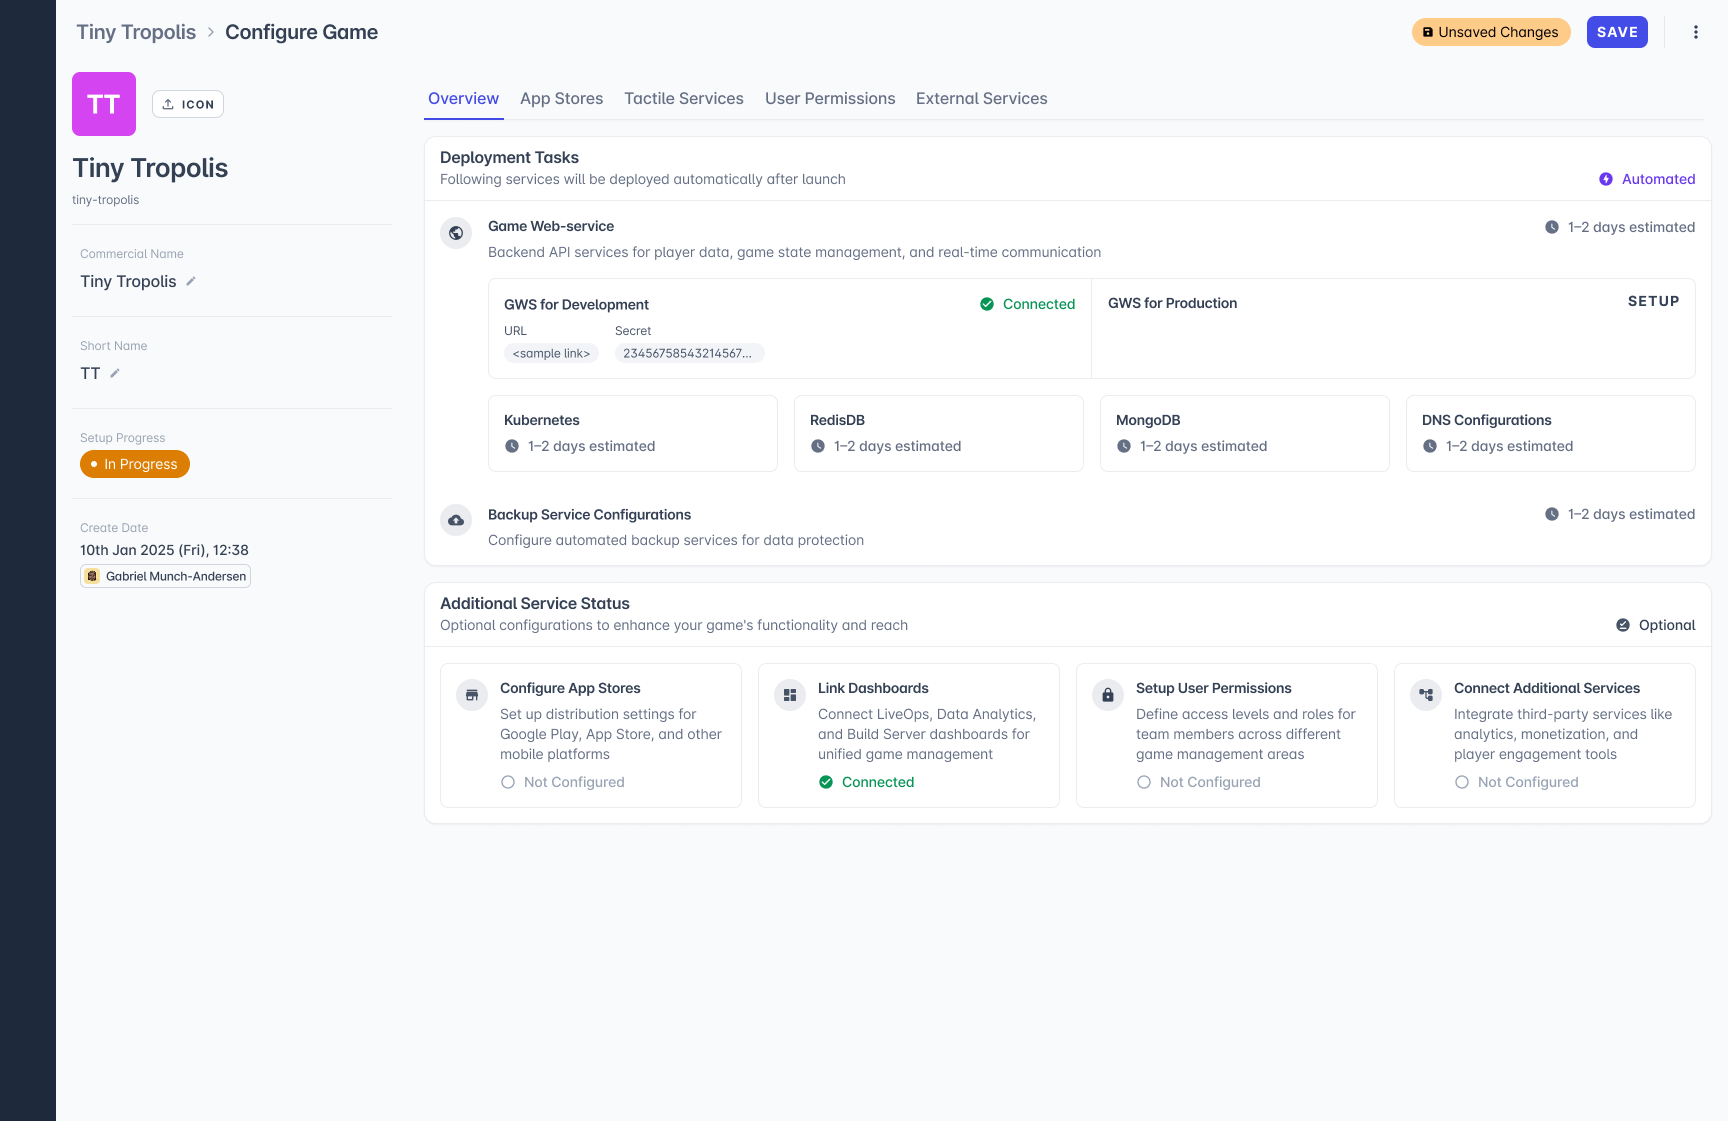Click the Game Web-service heading
1728x1121 pixels.
click(x=551, y=226)
